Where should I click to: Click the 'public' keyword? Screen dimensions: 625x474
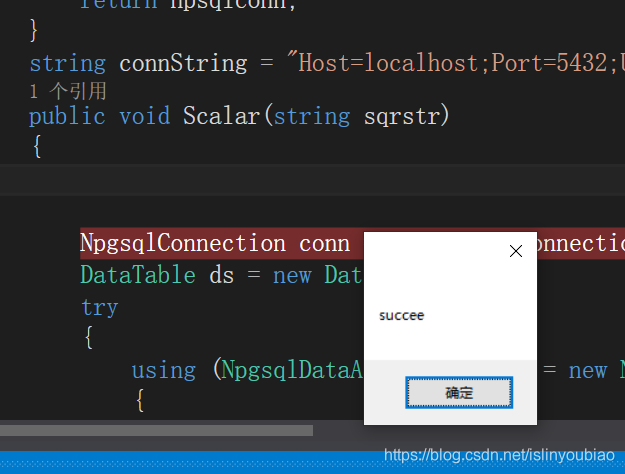pos(67,116)
